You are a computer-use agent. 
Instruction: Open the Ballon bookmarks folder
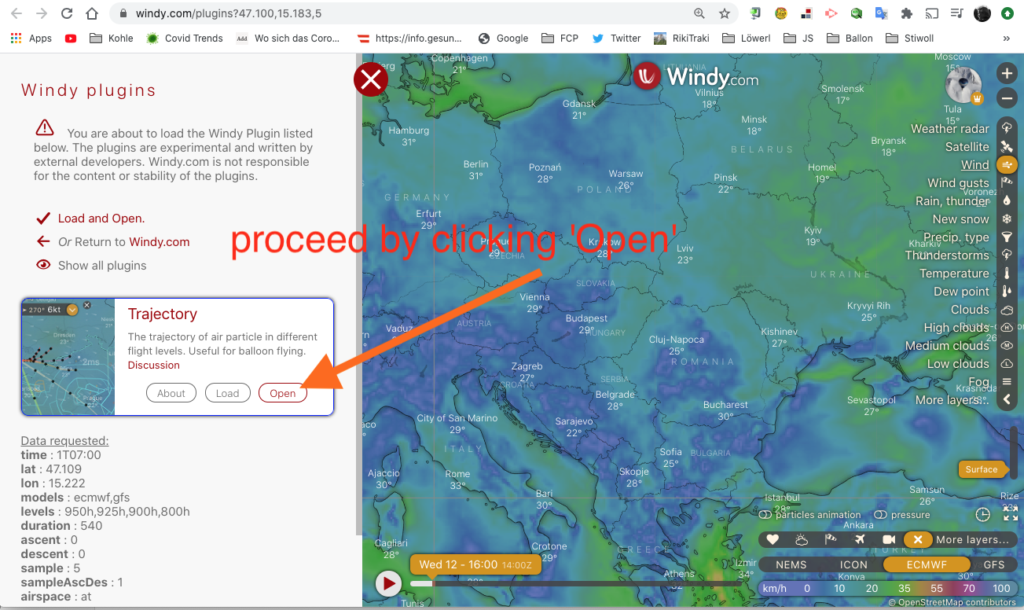[850, 39]
